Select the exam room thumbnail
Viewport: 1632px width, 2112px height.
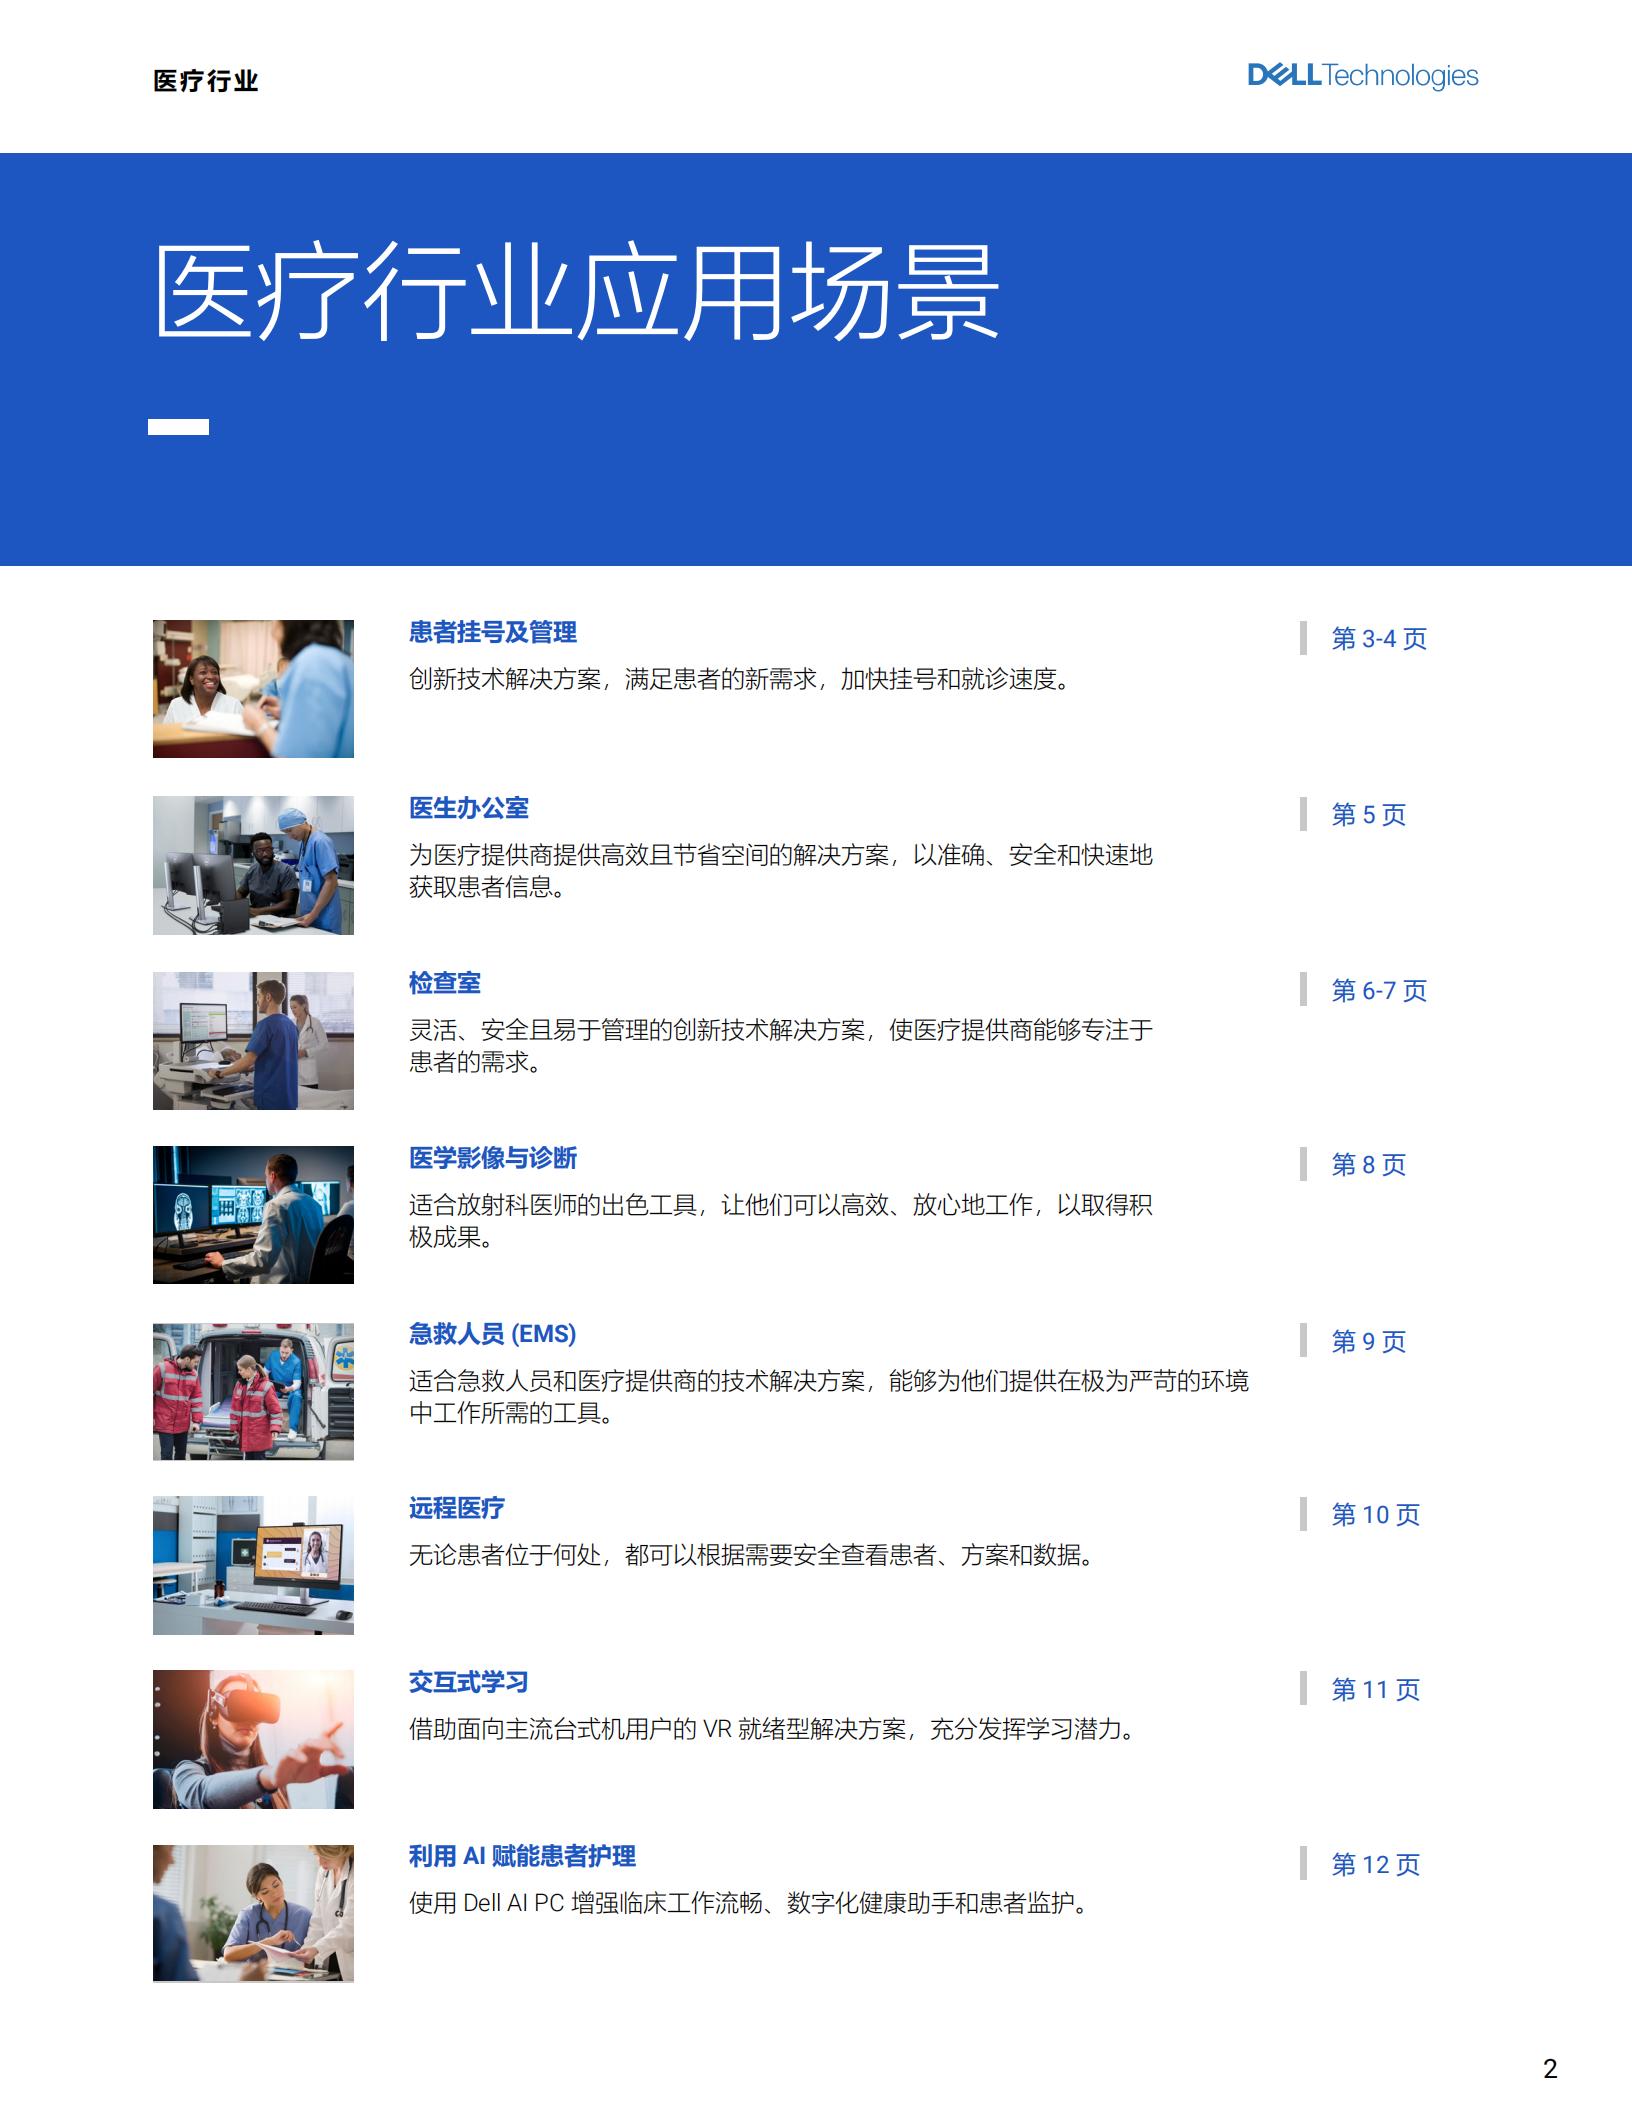[x=253, y=1041]
